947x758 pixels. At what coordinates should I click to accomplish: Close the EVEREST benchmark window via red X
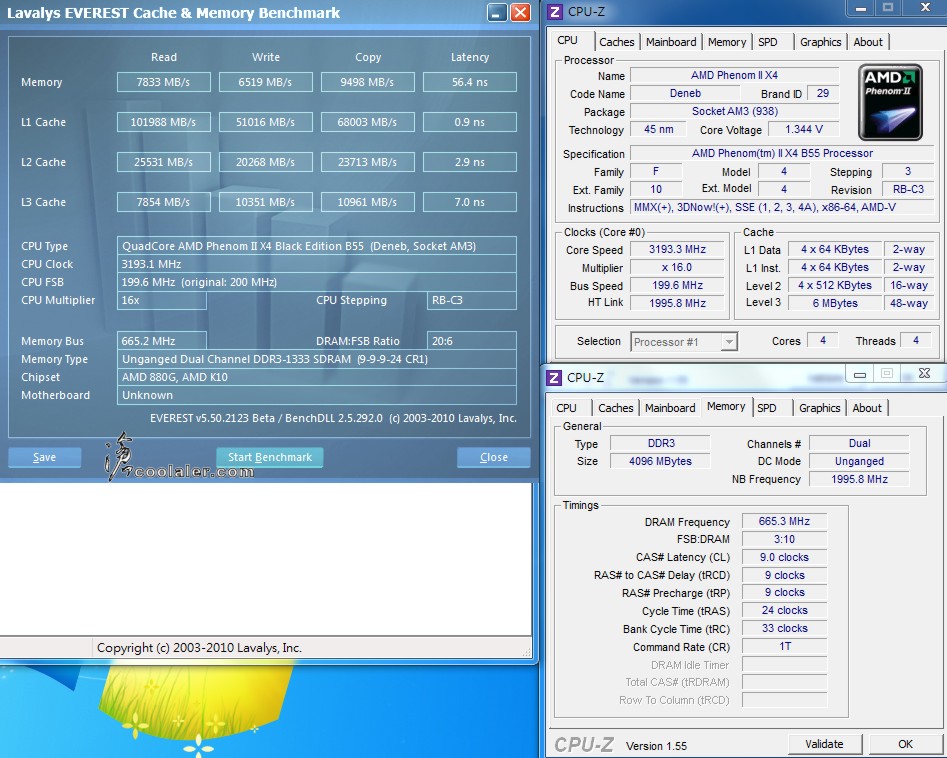coord(520,12)
